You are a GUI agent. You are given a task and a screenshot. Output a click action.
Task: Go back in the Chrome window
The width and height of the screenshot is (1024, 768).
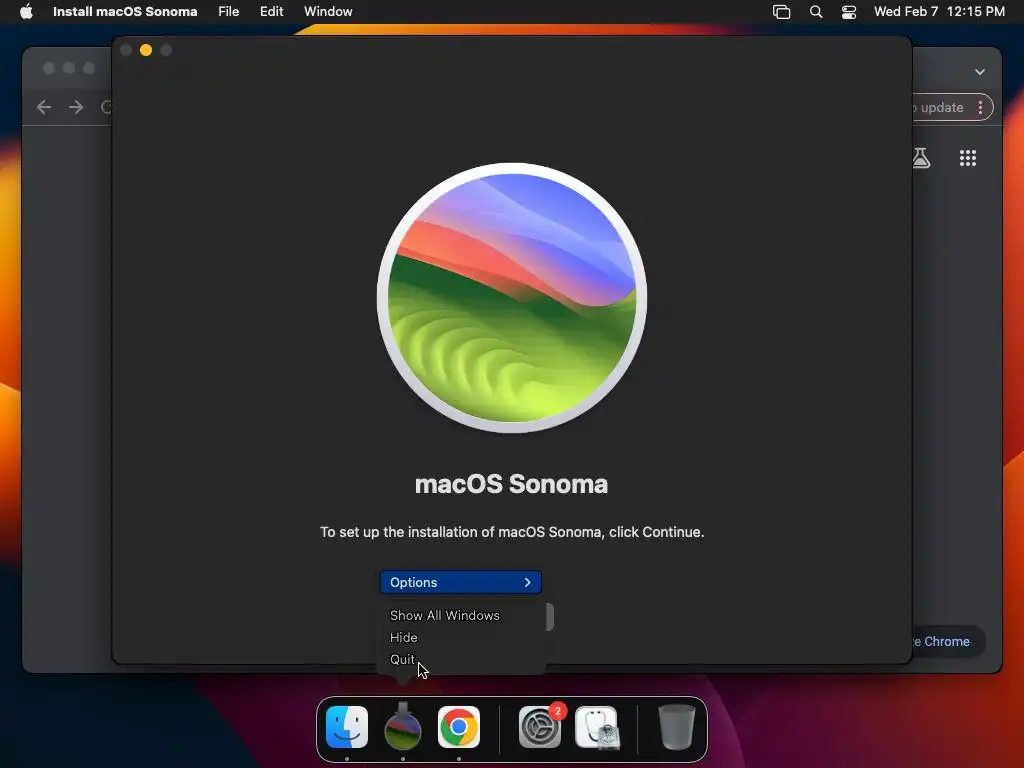point(44,107)
